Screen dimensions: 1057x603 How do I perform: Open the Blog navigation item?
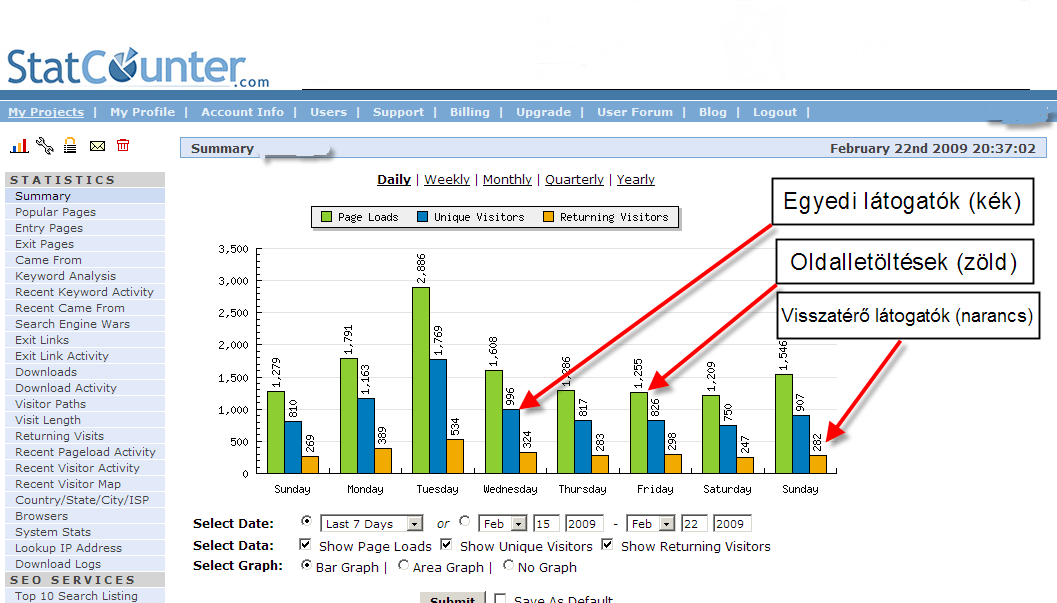point(713,112)
